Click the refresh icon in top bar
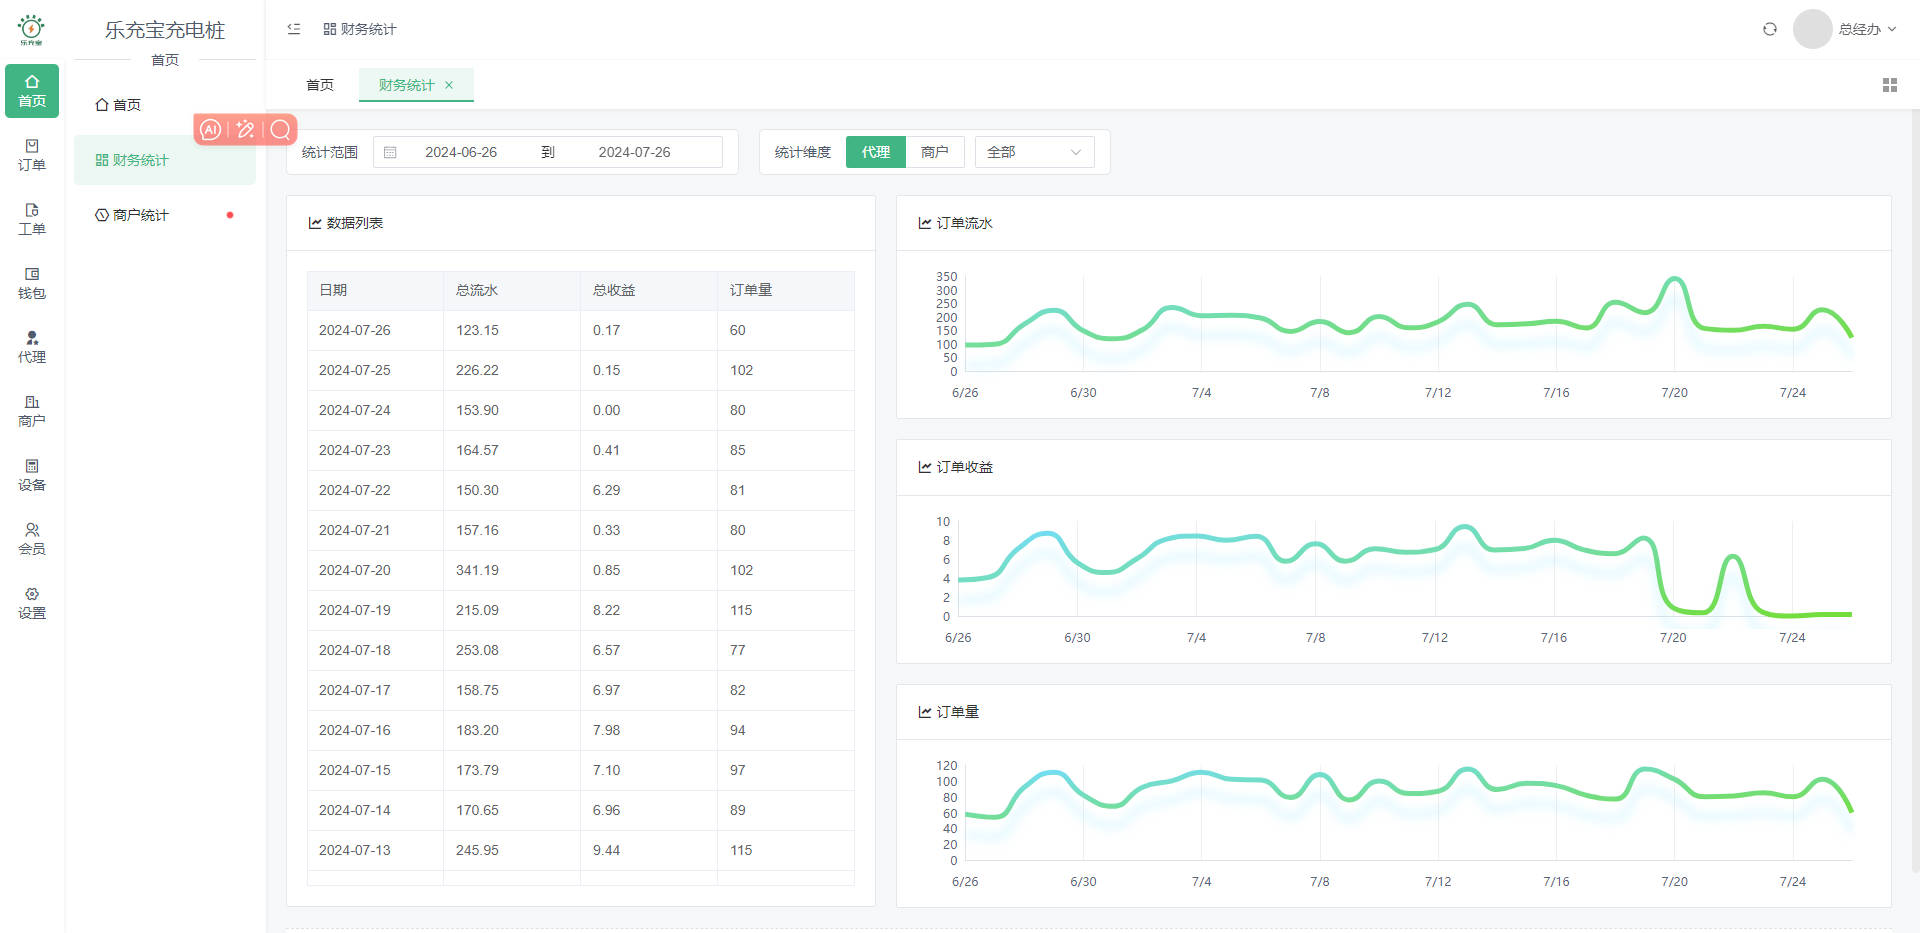The image size is (1920, 933). tap(1770, 29)
